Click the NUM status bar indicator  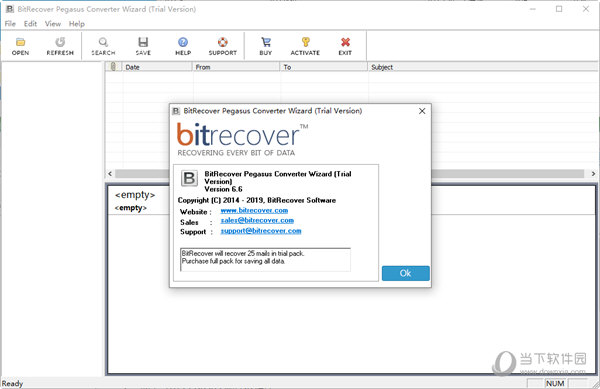[555, 383]
